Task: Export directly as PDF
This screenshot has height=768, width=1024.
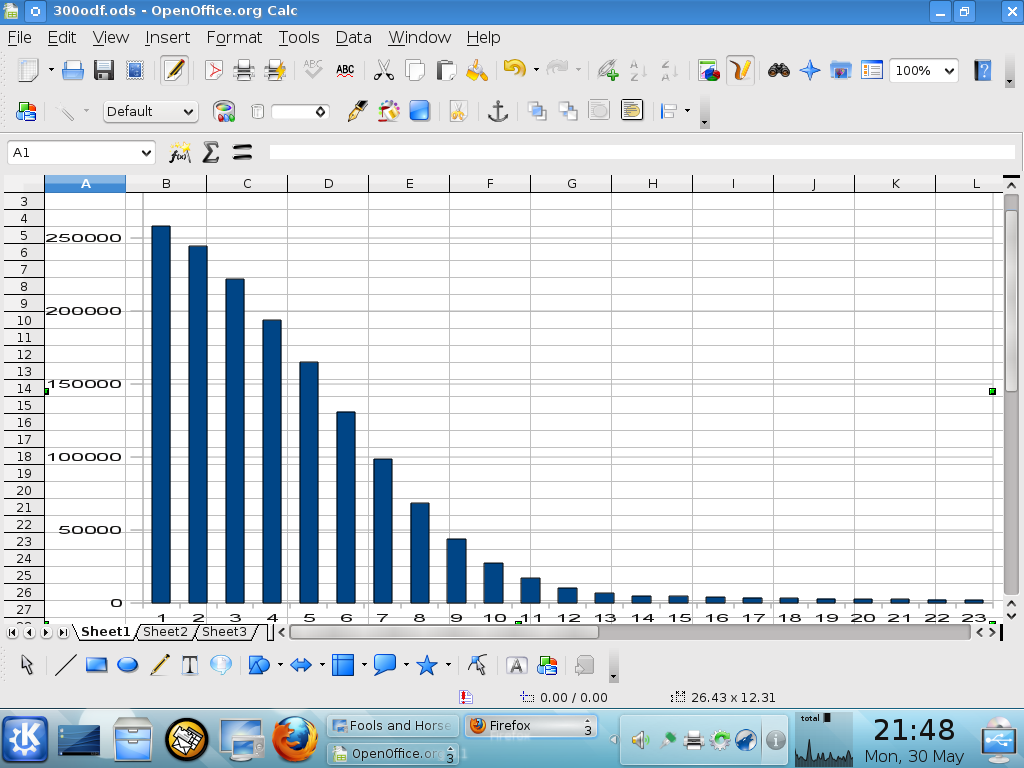Action: [x=214, y=70]
